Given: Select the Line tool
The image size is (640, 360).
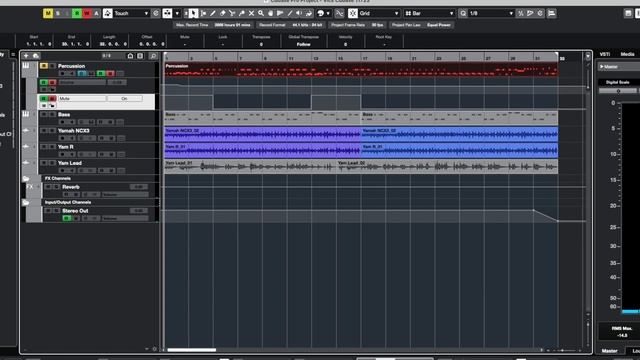Looking at the screenshot, I should pyautogui.click(x=290, y=13).
